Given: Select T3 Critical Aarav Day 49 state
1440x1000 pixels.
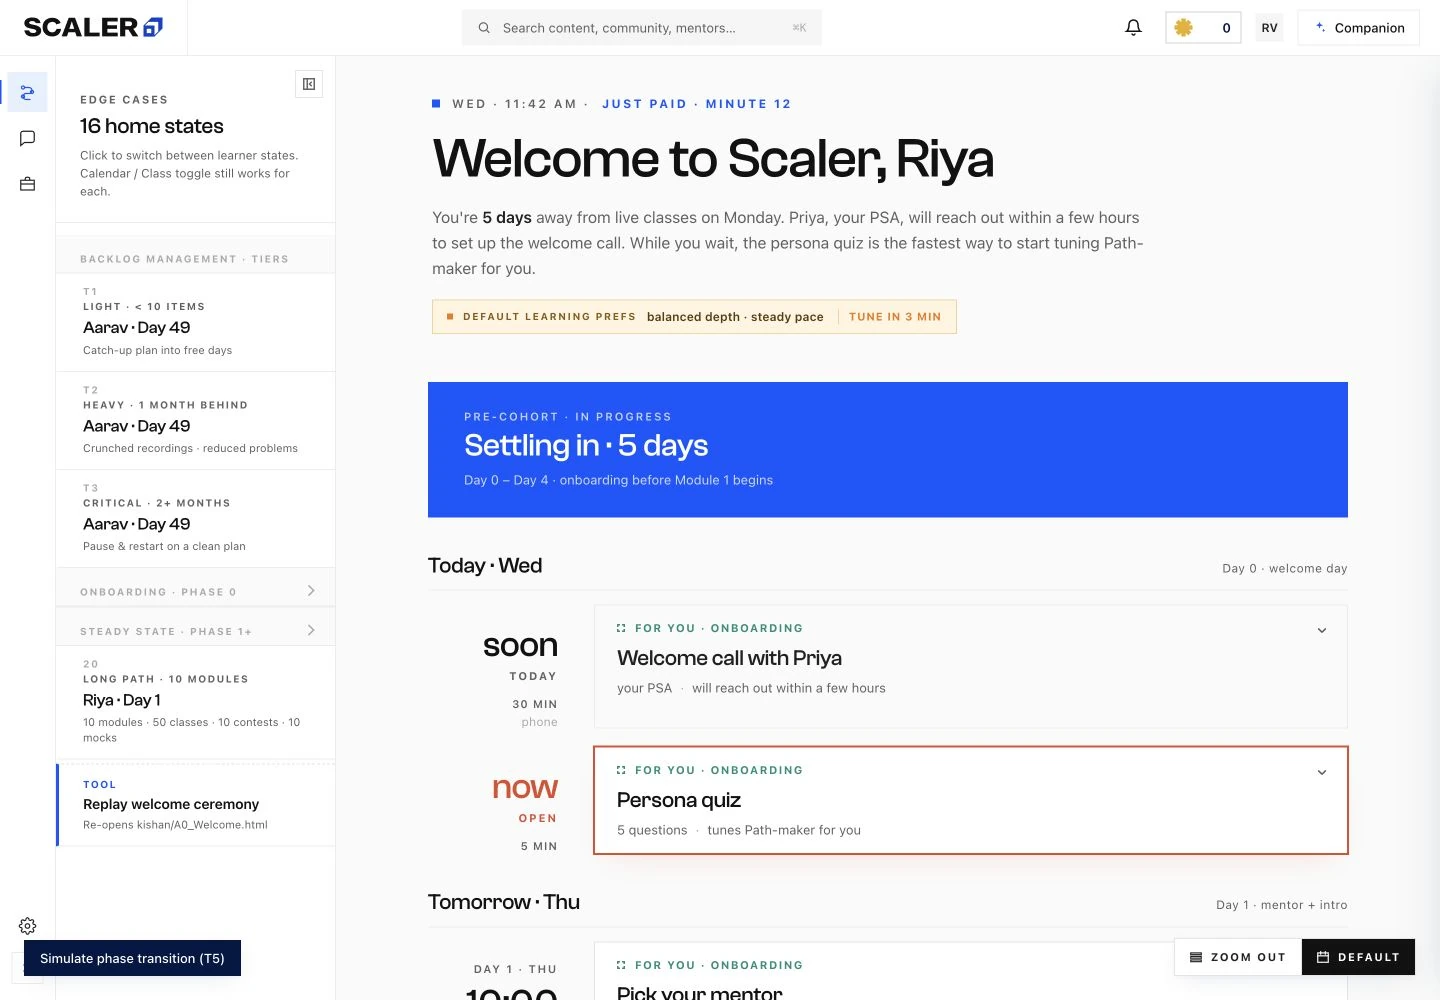Looking at the screenshot, I should 196,518.
